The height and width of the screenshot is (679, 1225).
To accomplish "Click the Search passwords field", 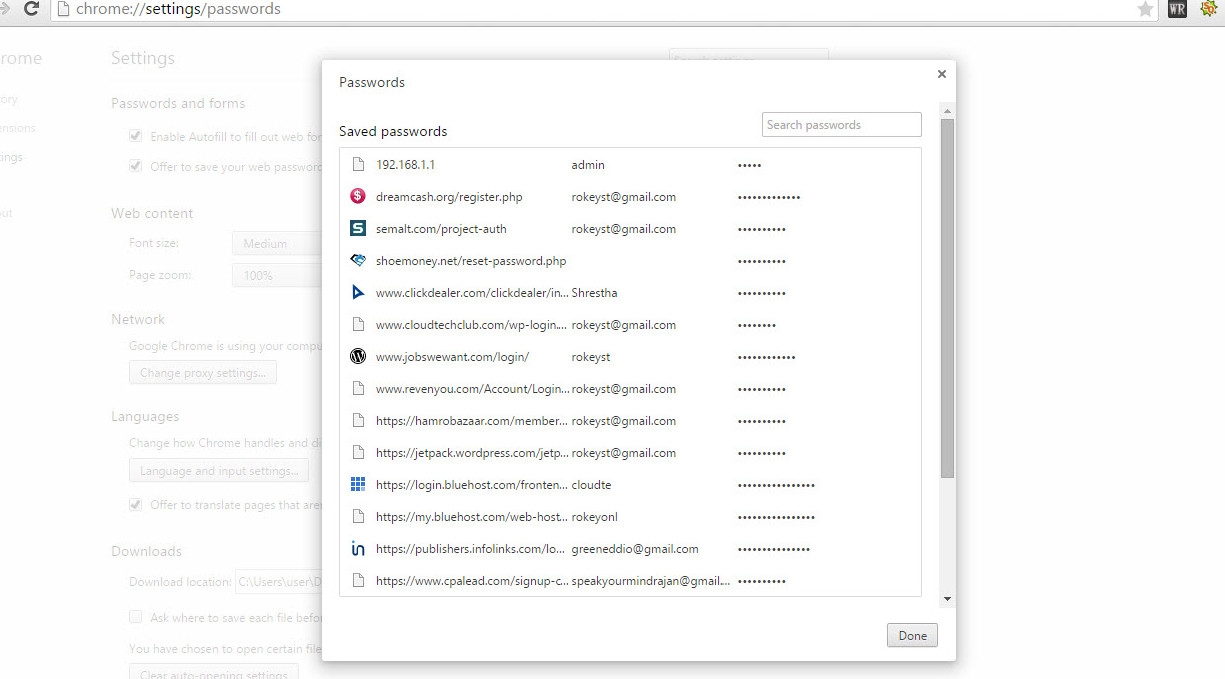I will coord(841,125).
